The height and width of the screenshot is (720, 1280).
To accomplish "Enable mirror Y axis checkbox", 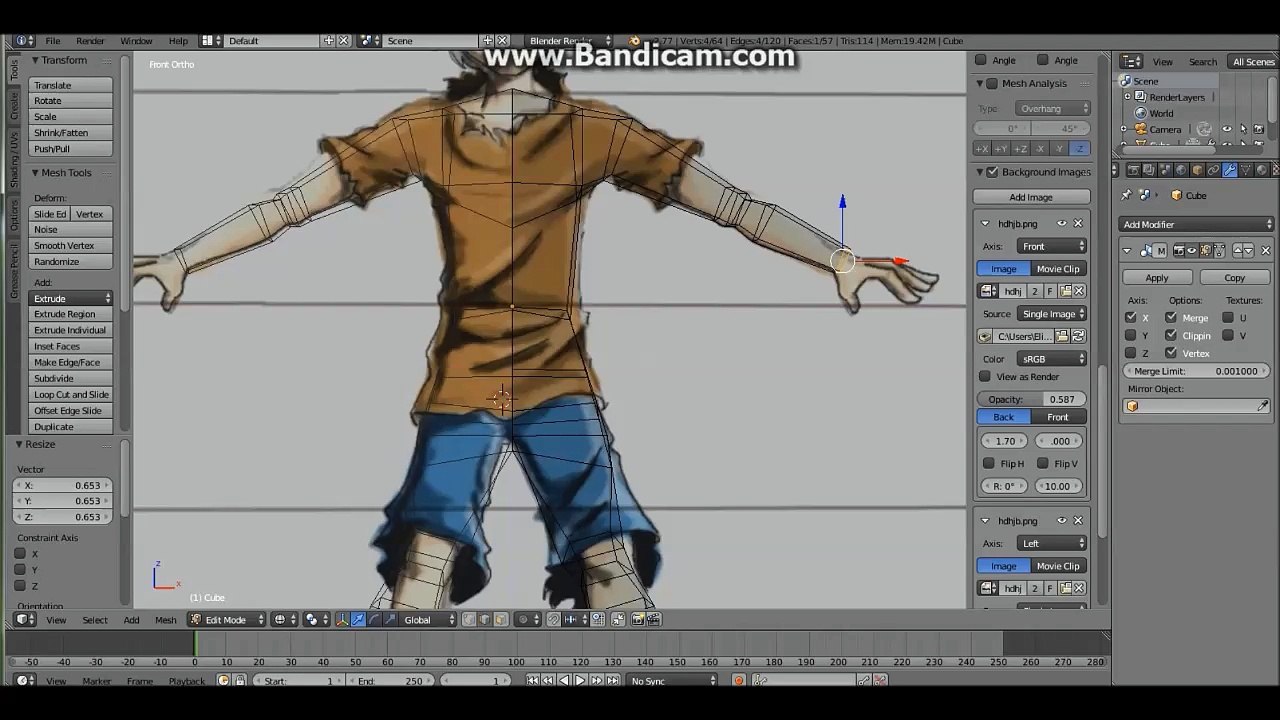I will [1131, 336].
